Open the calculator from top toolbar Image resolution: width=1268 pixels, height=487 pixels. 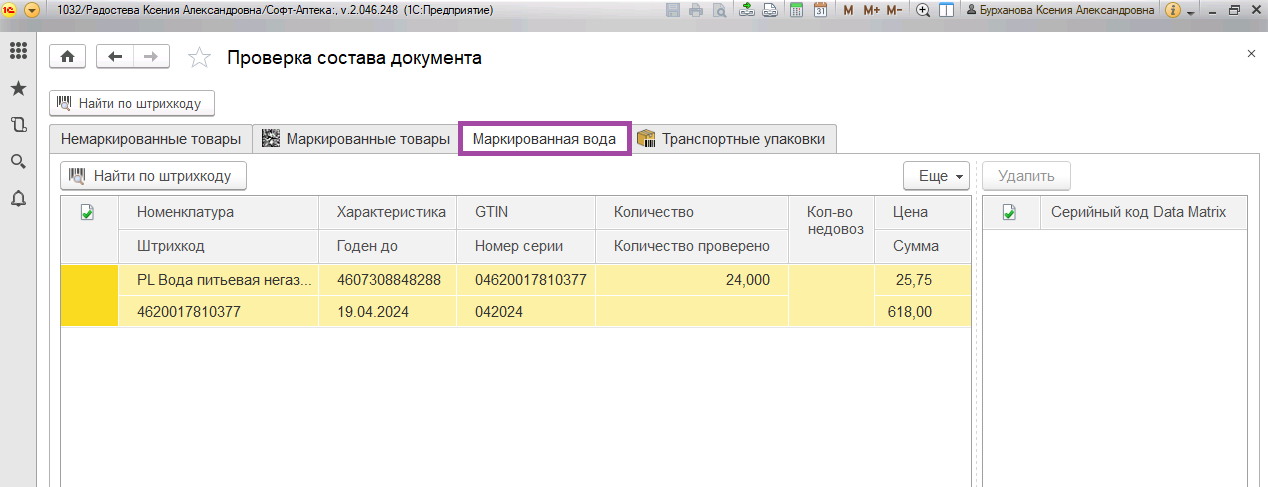[797, 10]
